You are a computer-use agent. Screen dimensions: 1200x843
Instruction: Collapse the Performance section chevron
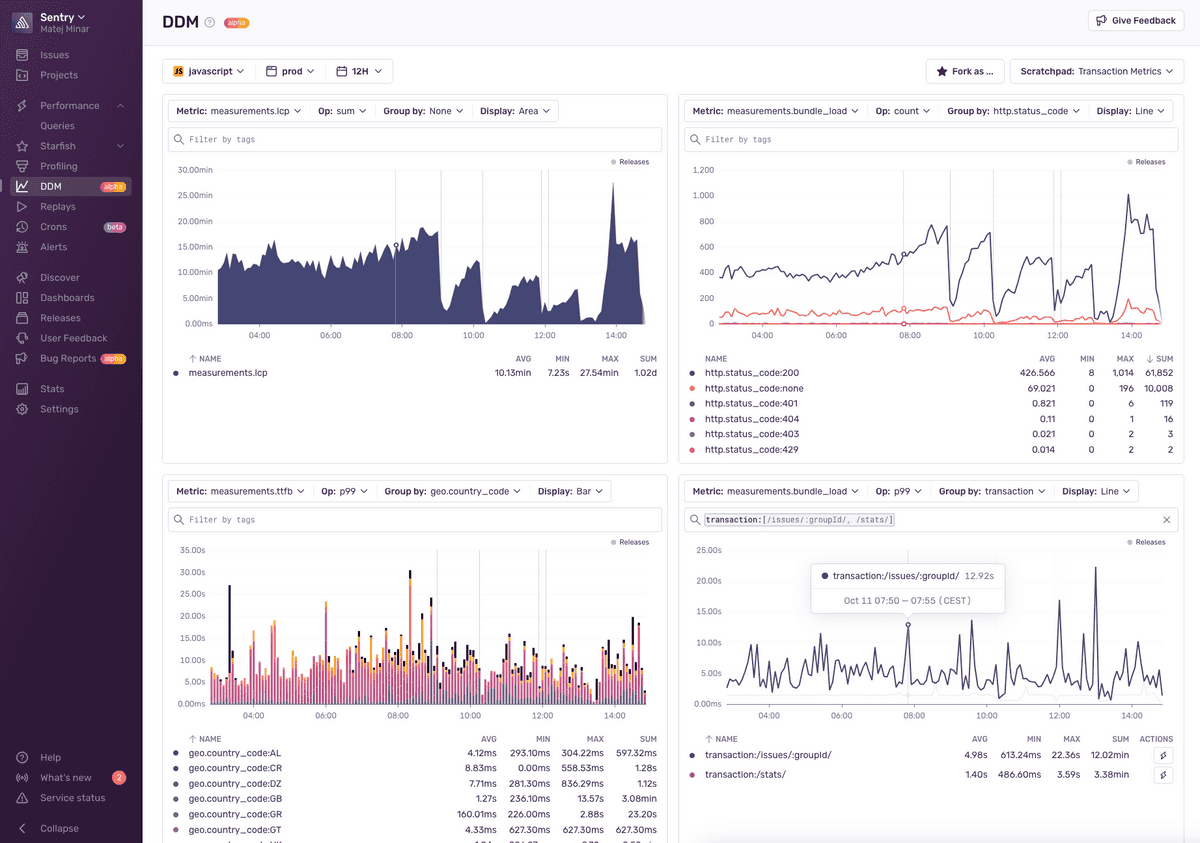click(120, 106)
